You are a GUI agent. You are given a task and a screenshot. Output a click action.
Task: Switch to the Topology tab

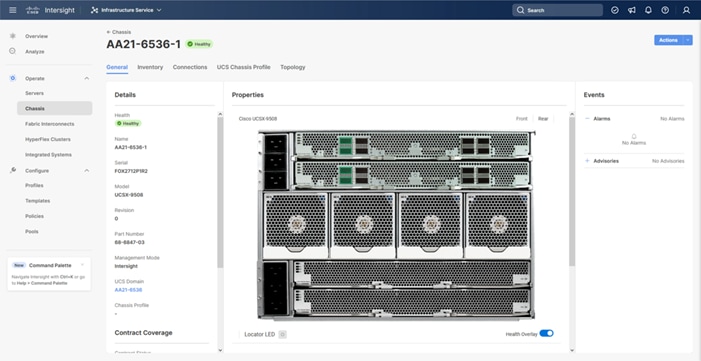pyautogui.click(x=293, y=67)
